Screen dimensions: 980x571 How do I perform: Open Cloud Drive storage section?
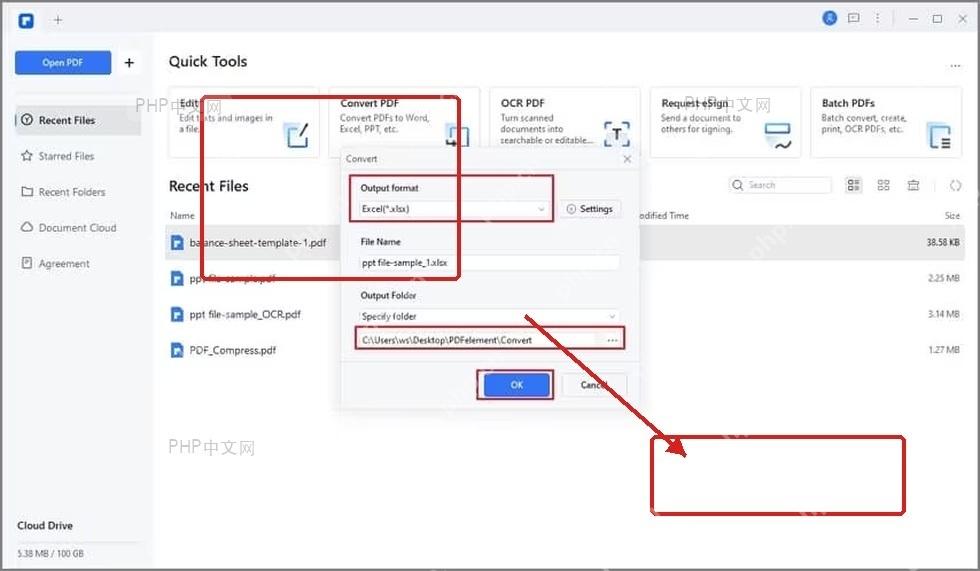pyautogui.click(x=45, y=525)
